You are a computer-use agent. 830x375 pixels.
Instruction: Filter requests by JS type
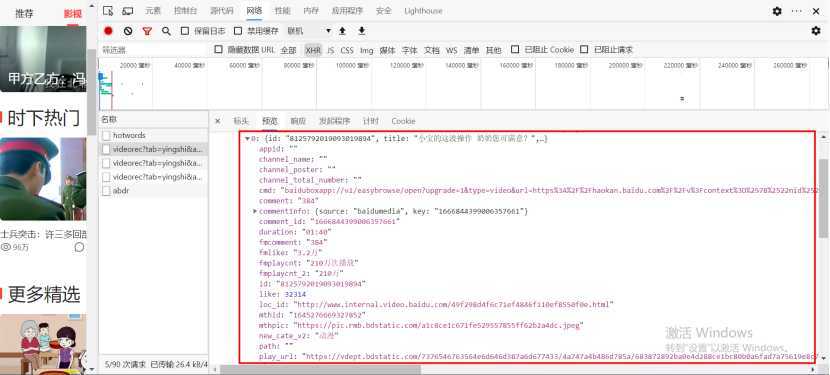click(330, 50)
